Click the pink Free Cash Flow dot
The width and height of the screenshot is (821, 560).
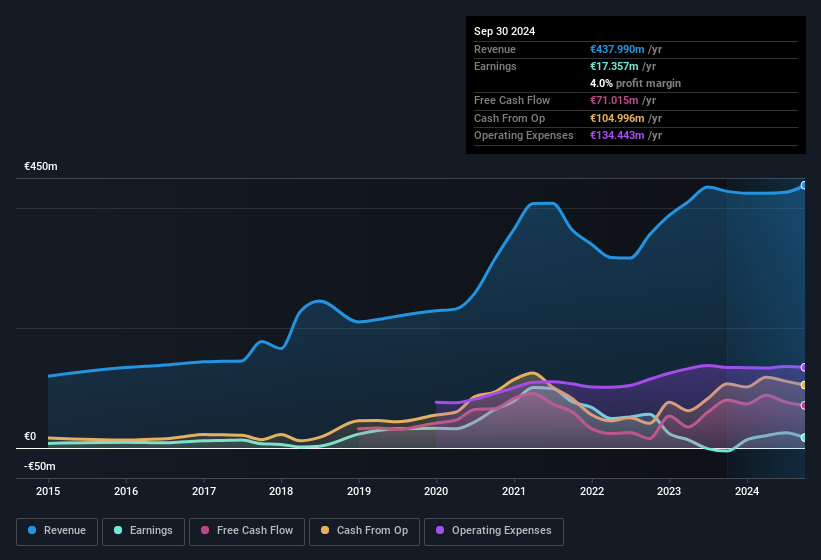(x=205, y=531)
